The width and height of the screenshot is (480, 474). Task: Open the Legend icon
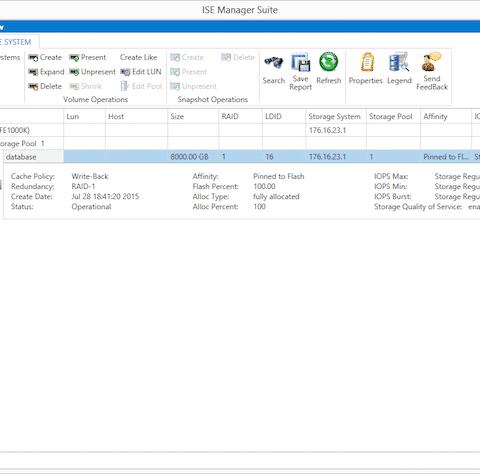pyautogui.click(x=399, y=62)
